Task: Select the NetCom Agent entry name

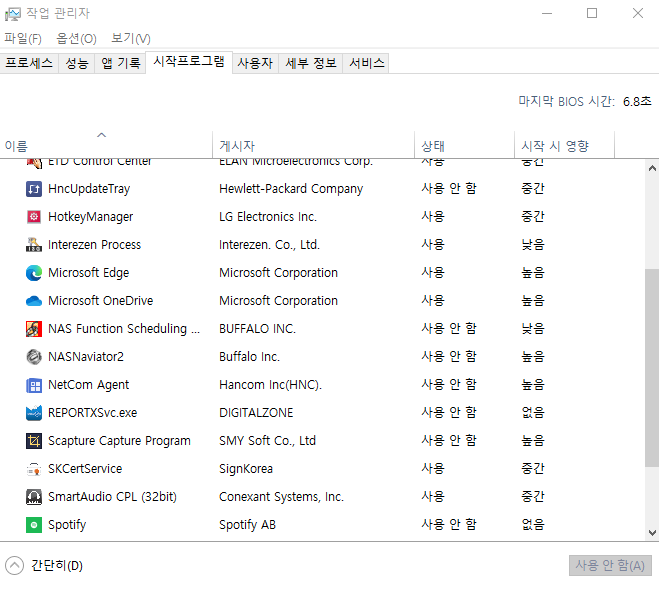Action: [89, 385]
